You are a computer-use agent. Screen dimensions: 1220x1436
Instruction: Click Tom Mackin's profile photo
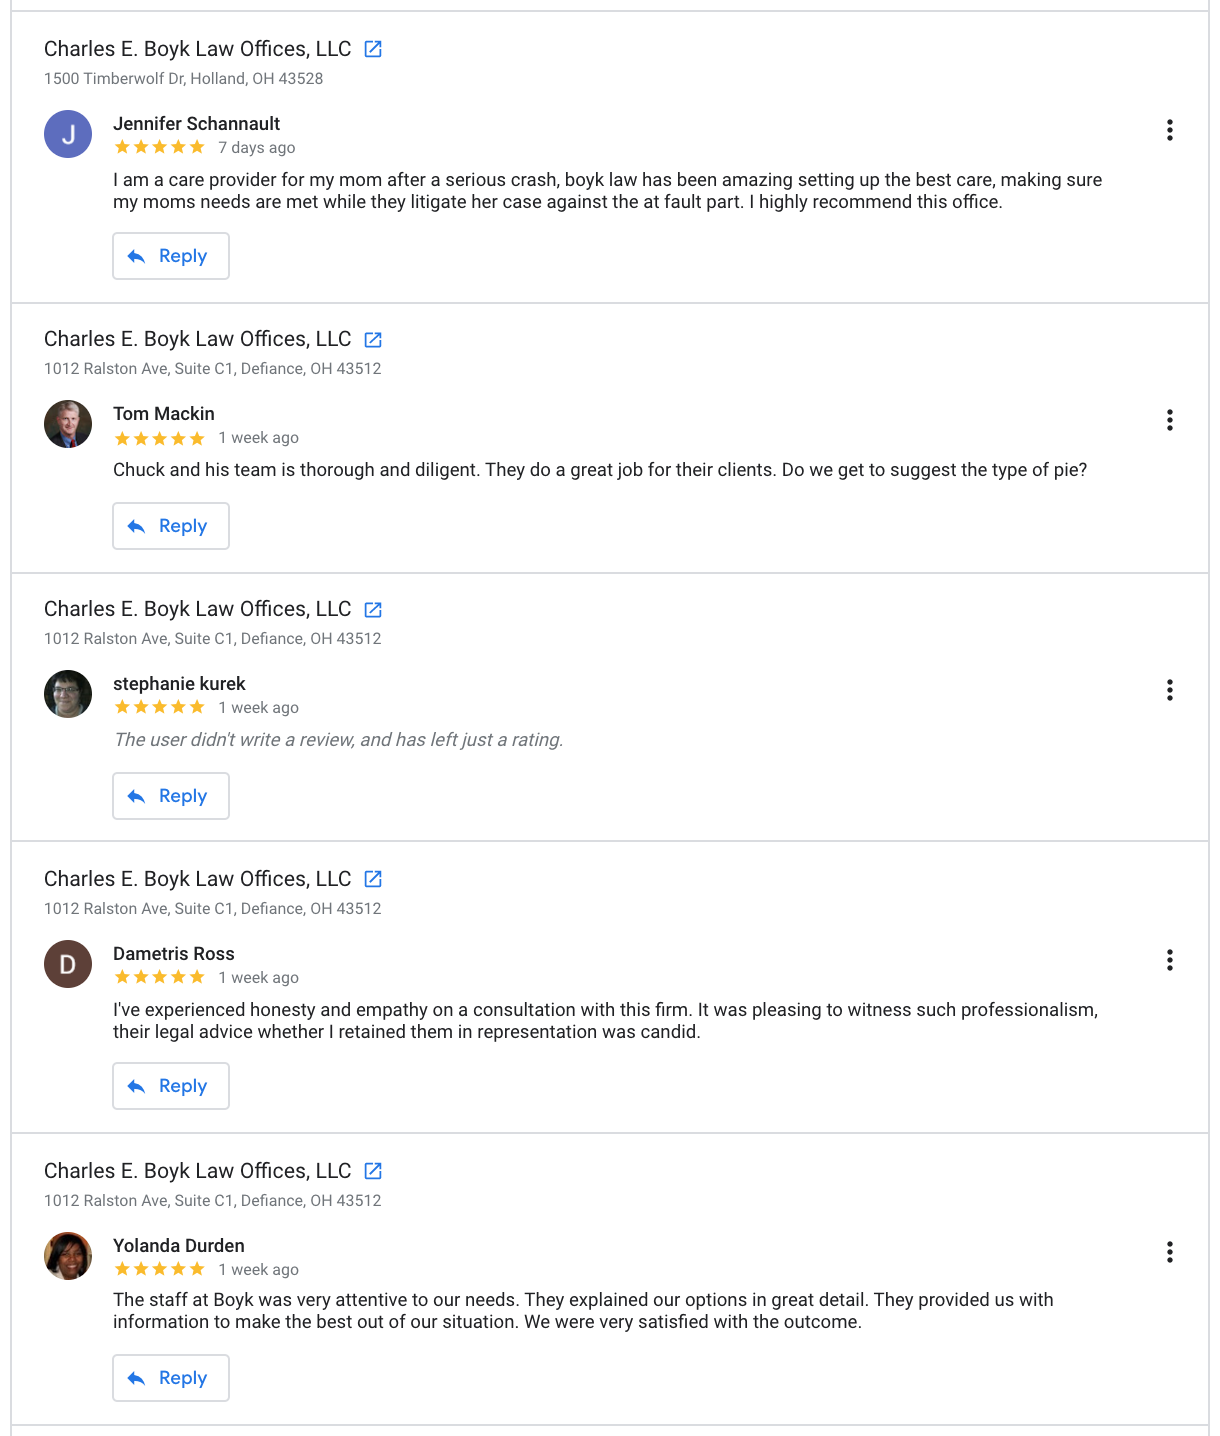point(68,424)
